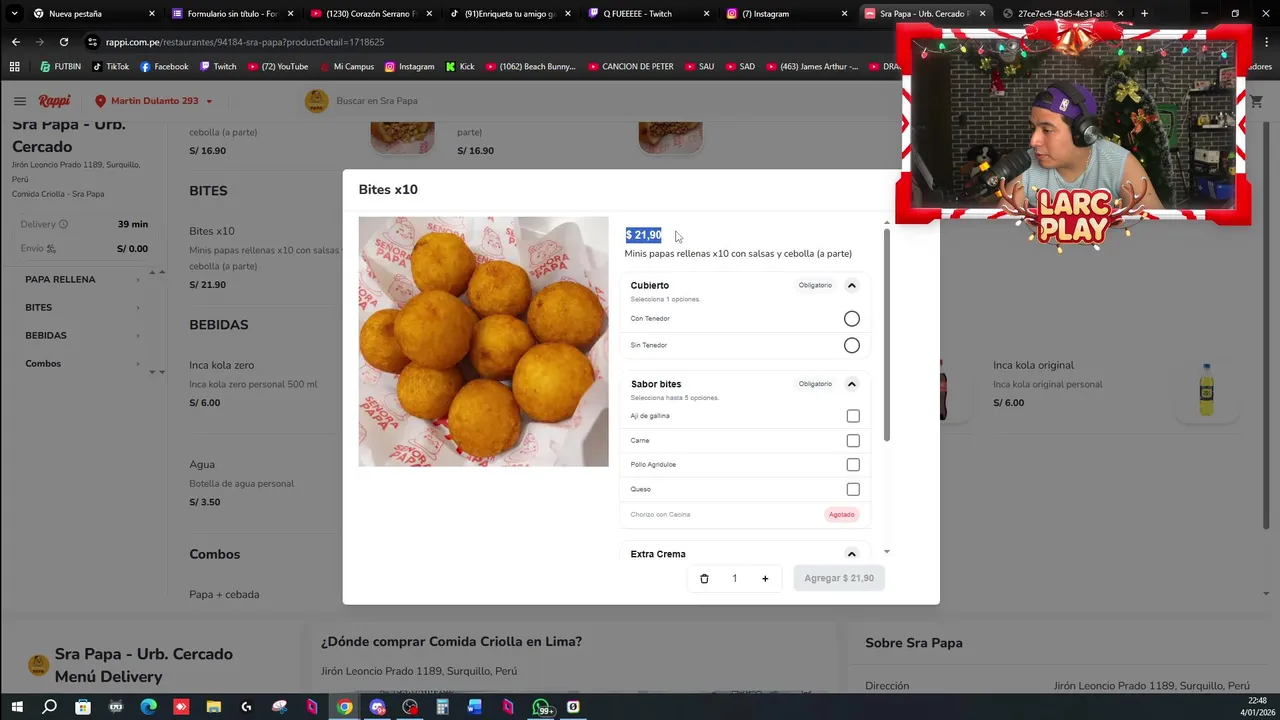Expand BITES category in sidebar
Viewport: 1280px width, 720px height.
pyautogui.click(x=82, y=307)
